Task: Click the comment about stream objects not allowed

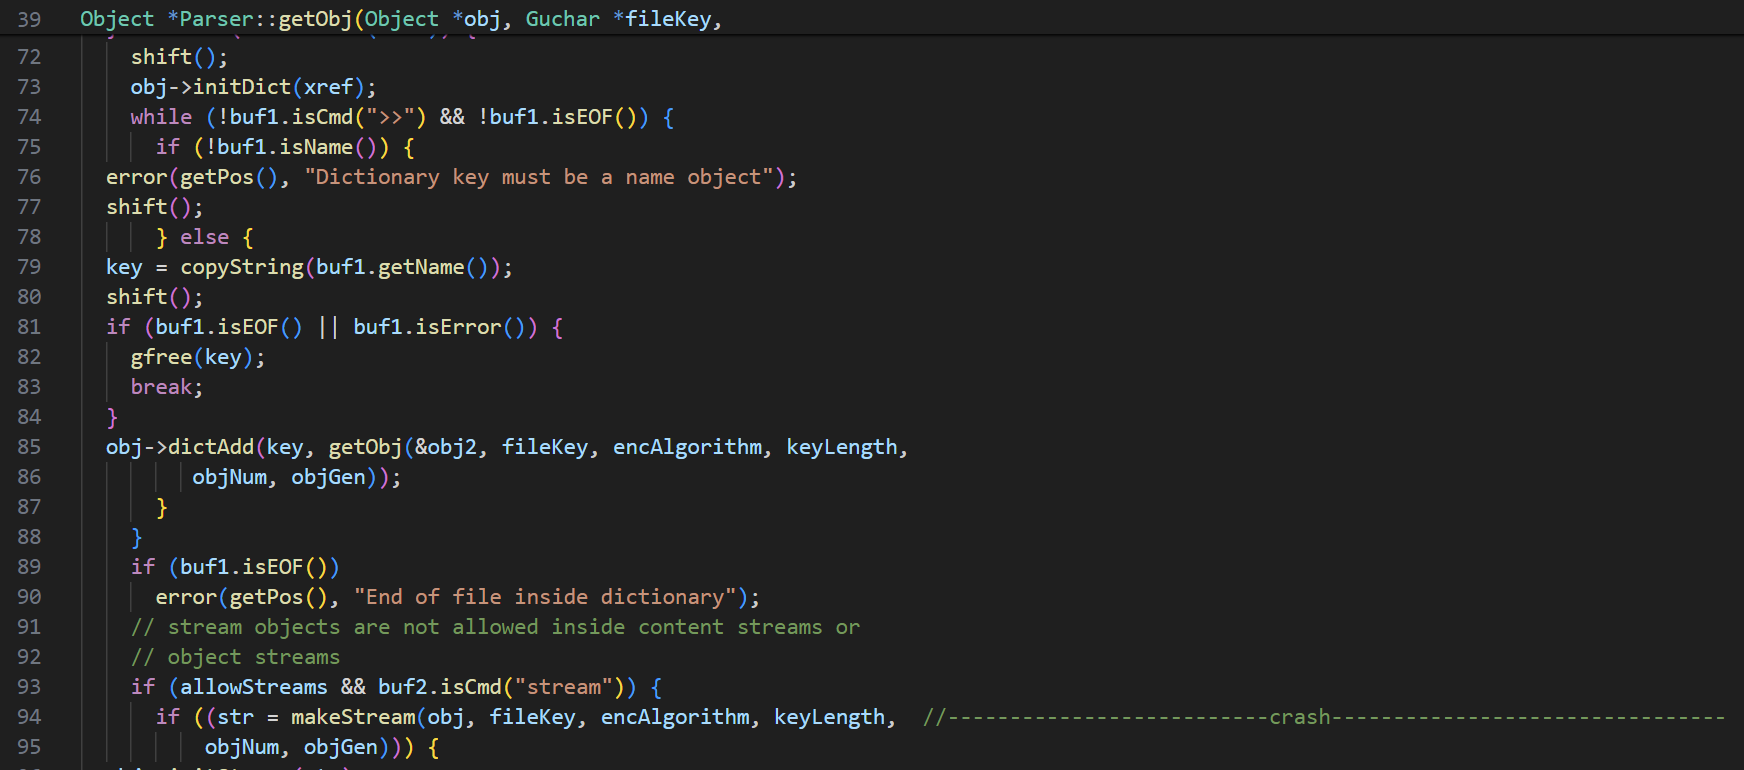Action: (x=495, y=627)
